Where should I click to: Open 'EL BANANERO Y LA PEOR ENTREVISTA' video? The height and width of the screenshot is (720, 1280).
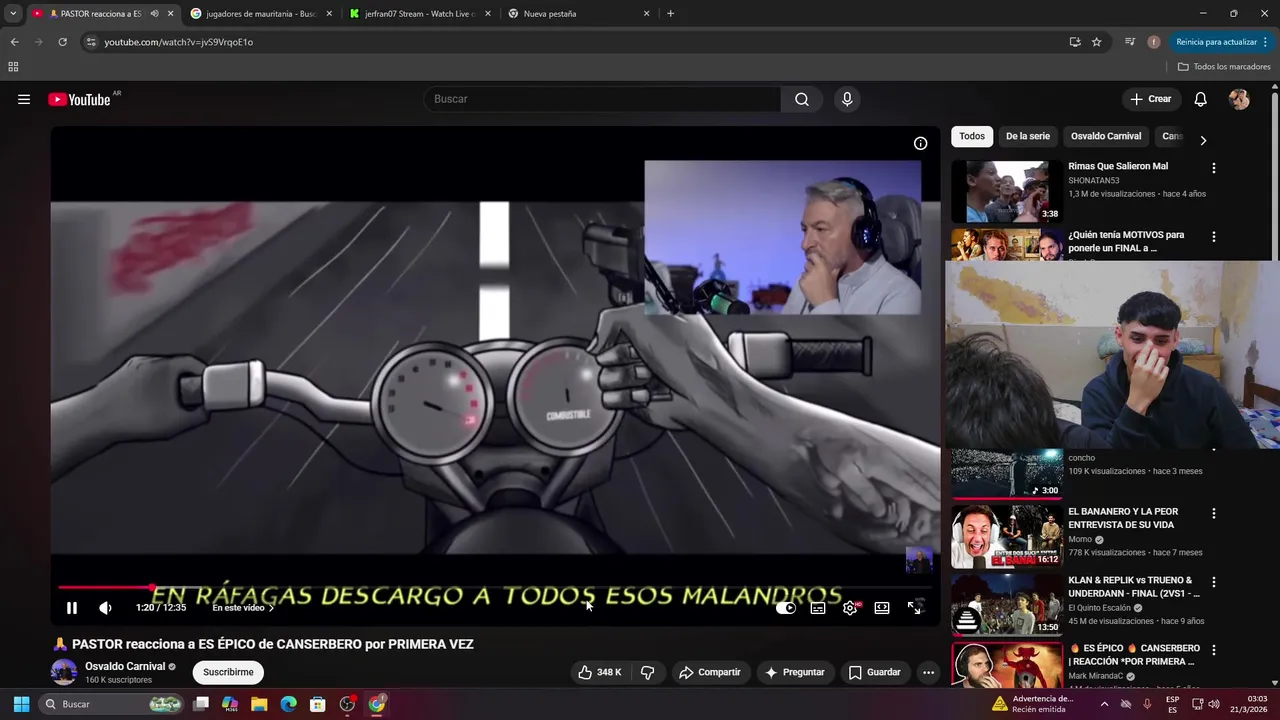tap(1006, 536)
